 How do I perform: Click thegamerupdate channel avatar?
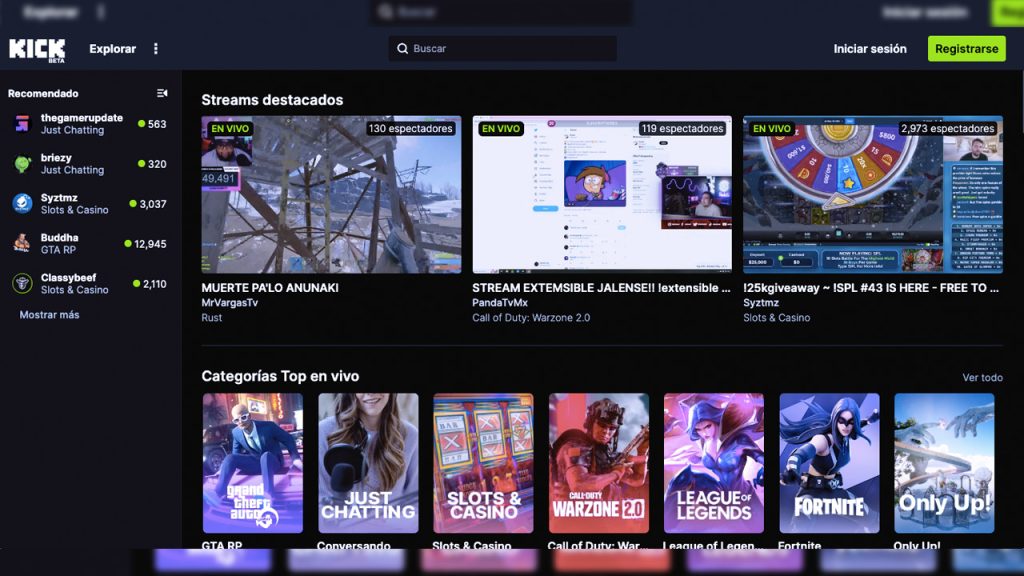tap(22, 124)
